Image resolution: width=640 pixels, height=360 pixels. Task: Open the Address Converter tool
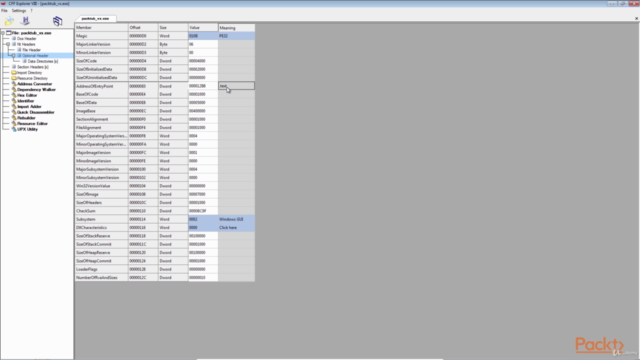(35, 84)
